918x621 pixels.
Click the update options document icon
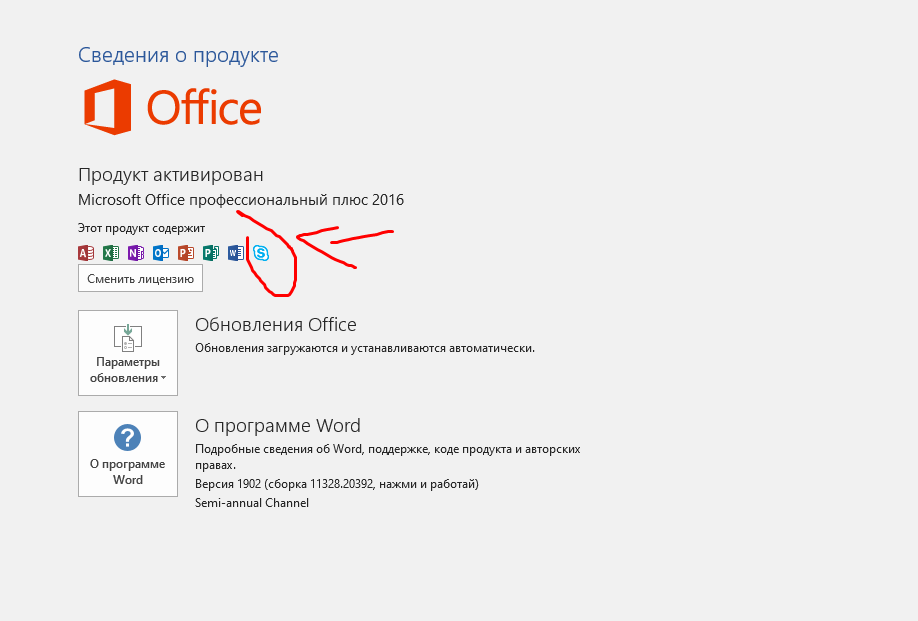128,338
